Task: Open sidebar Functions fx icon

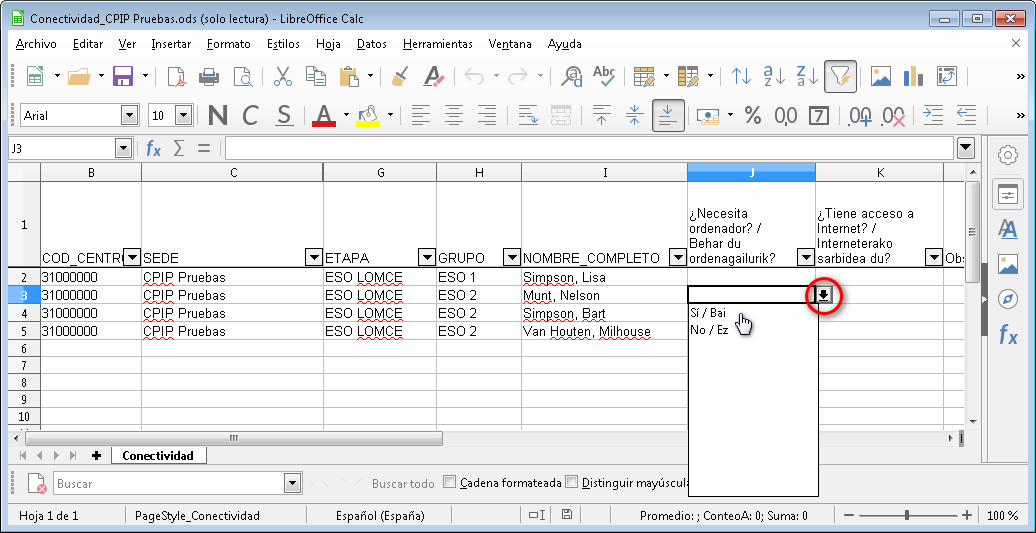Action: pos(1008,335)
